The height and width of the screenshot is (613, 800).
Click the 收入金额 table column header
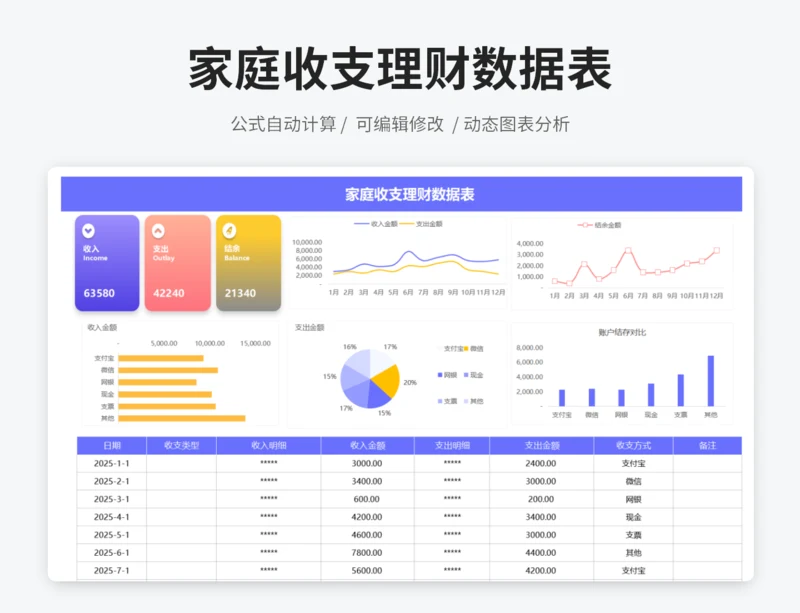367,446
